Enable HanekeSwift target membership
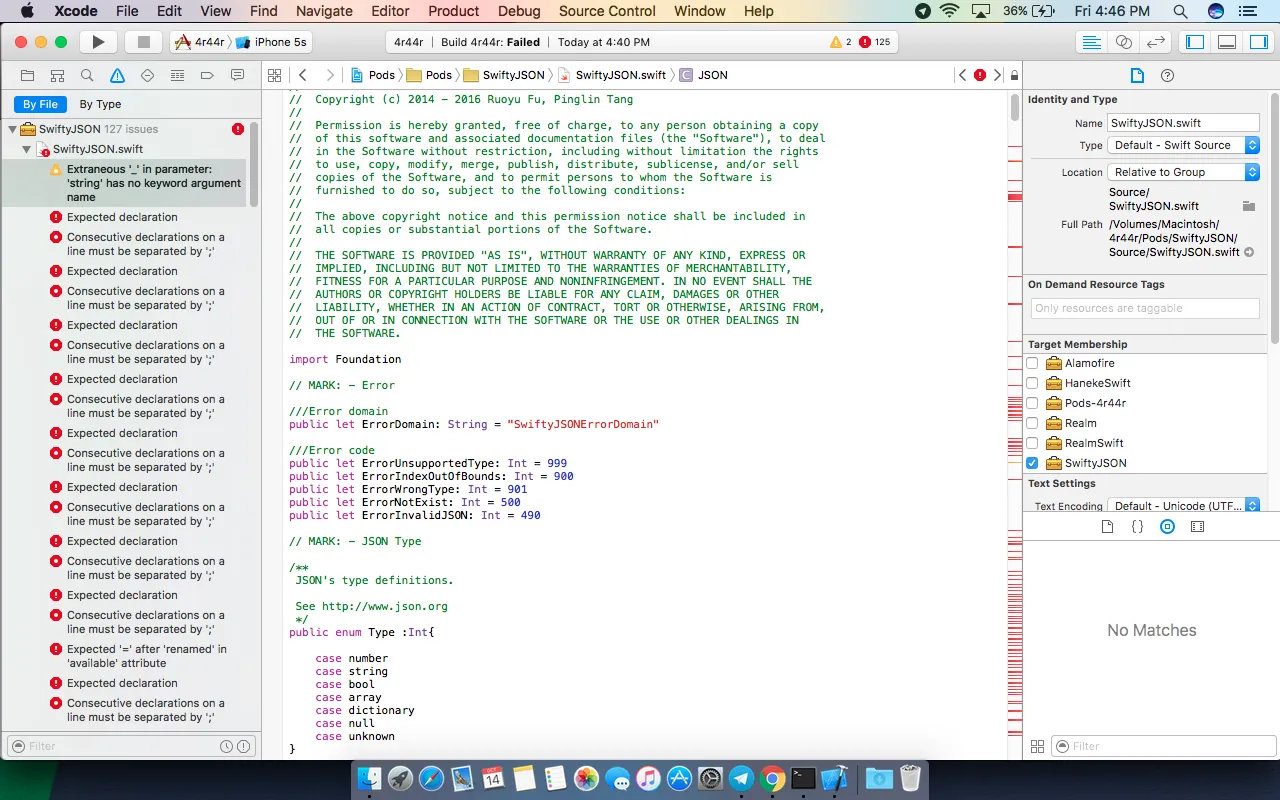The height and width of the screenshot is (800, 1280). pyautogui.click(x=1032, y=383)
